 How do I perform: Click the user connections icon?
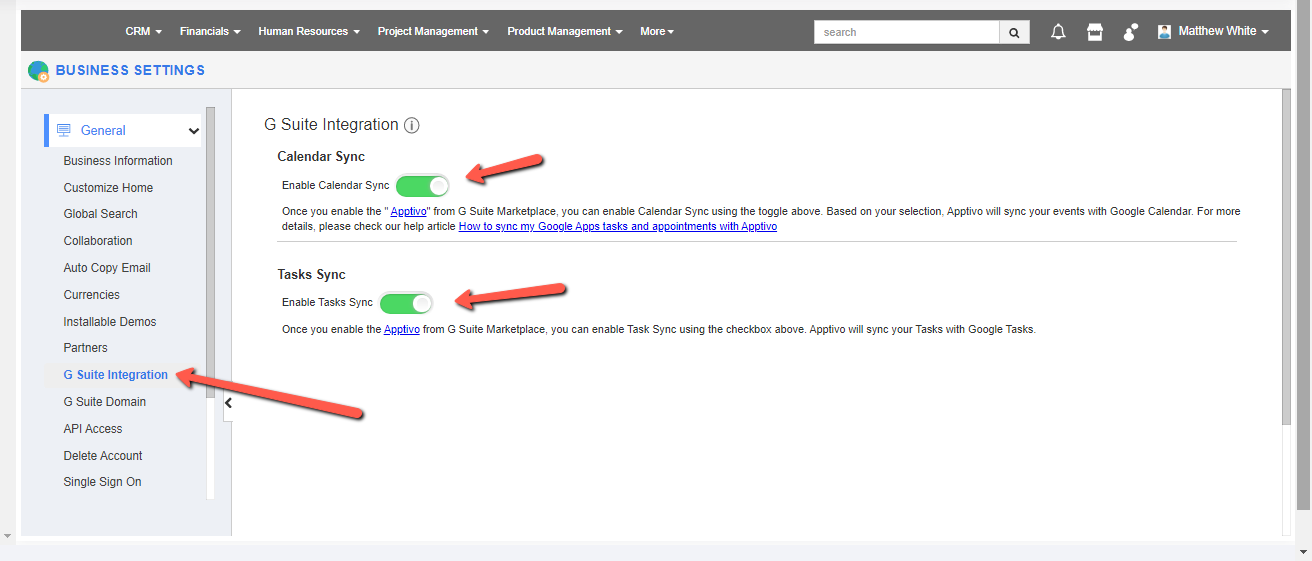[x=1130, y=32]
